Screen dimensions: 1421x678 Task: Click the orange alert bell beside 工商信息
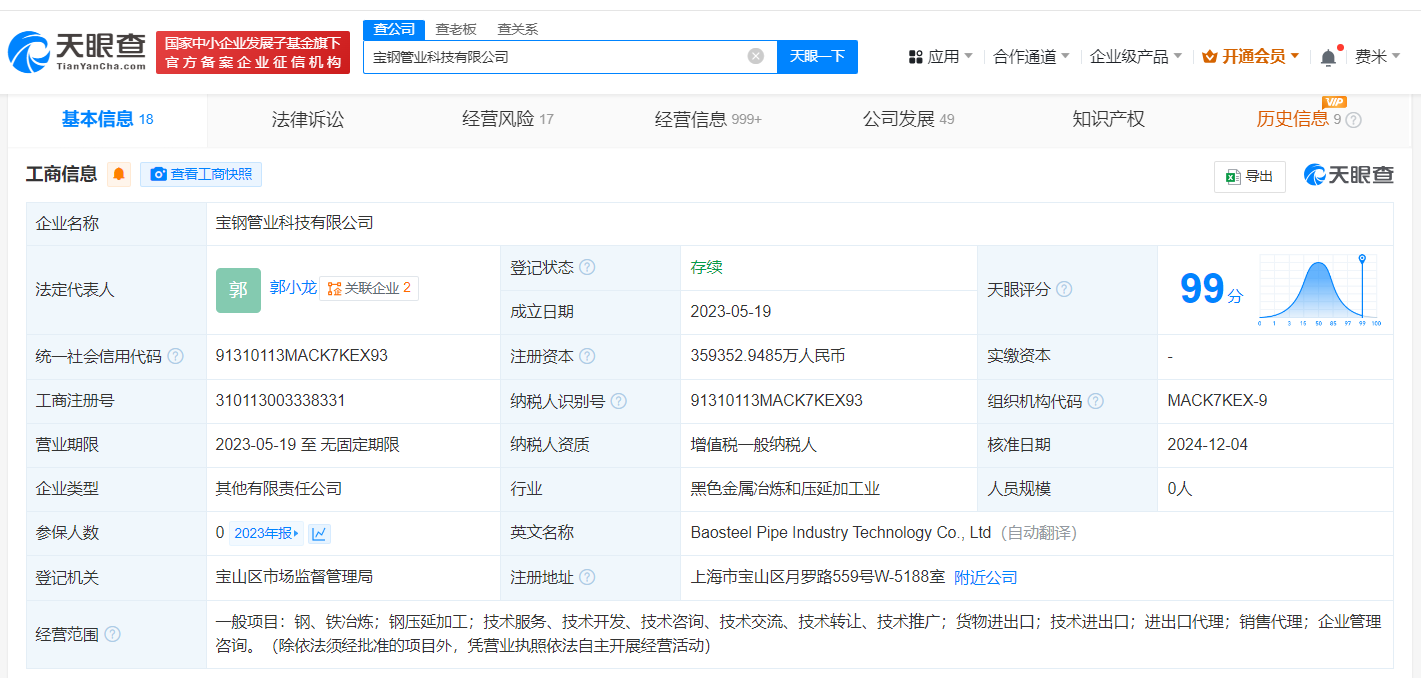(x=119, y=174)
